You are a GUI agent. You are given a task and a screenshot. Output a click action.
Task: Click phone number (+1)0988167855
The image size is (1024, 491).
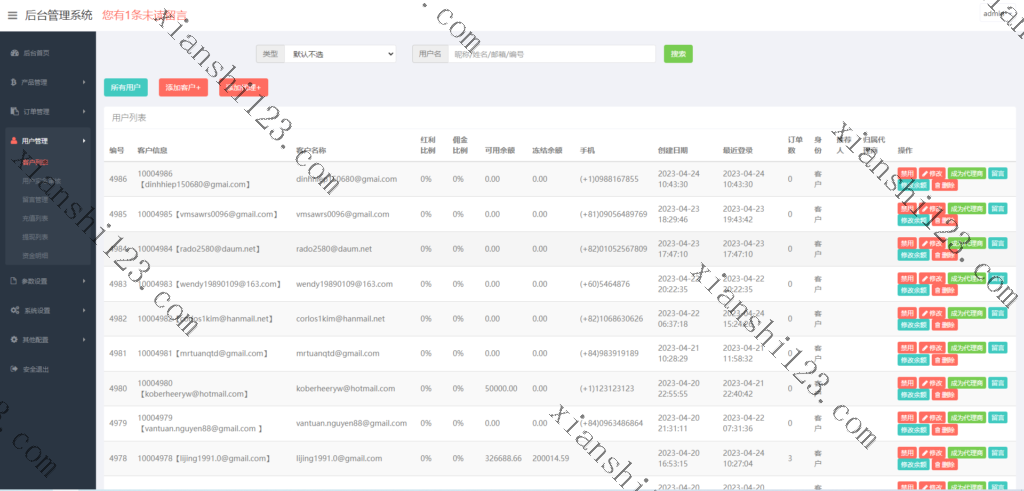[x=609, y=179]
